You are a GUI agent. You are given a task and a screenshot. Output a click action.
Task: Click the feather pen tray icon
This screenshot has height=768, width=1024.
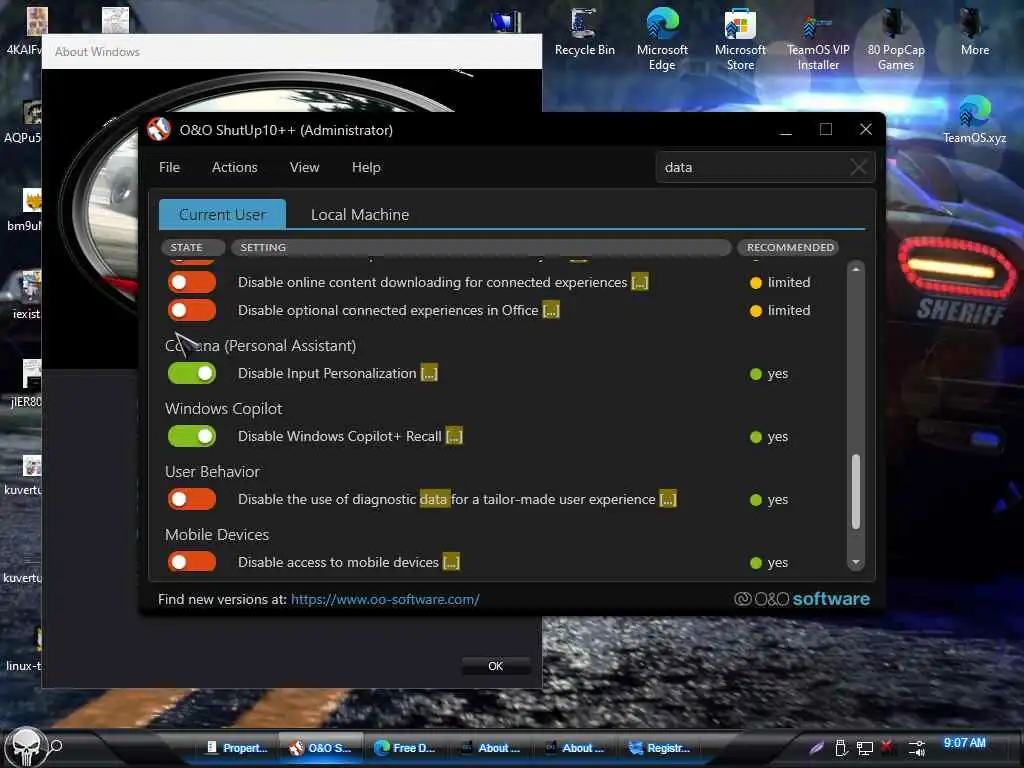coord(816,748)
